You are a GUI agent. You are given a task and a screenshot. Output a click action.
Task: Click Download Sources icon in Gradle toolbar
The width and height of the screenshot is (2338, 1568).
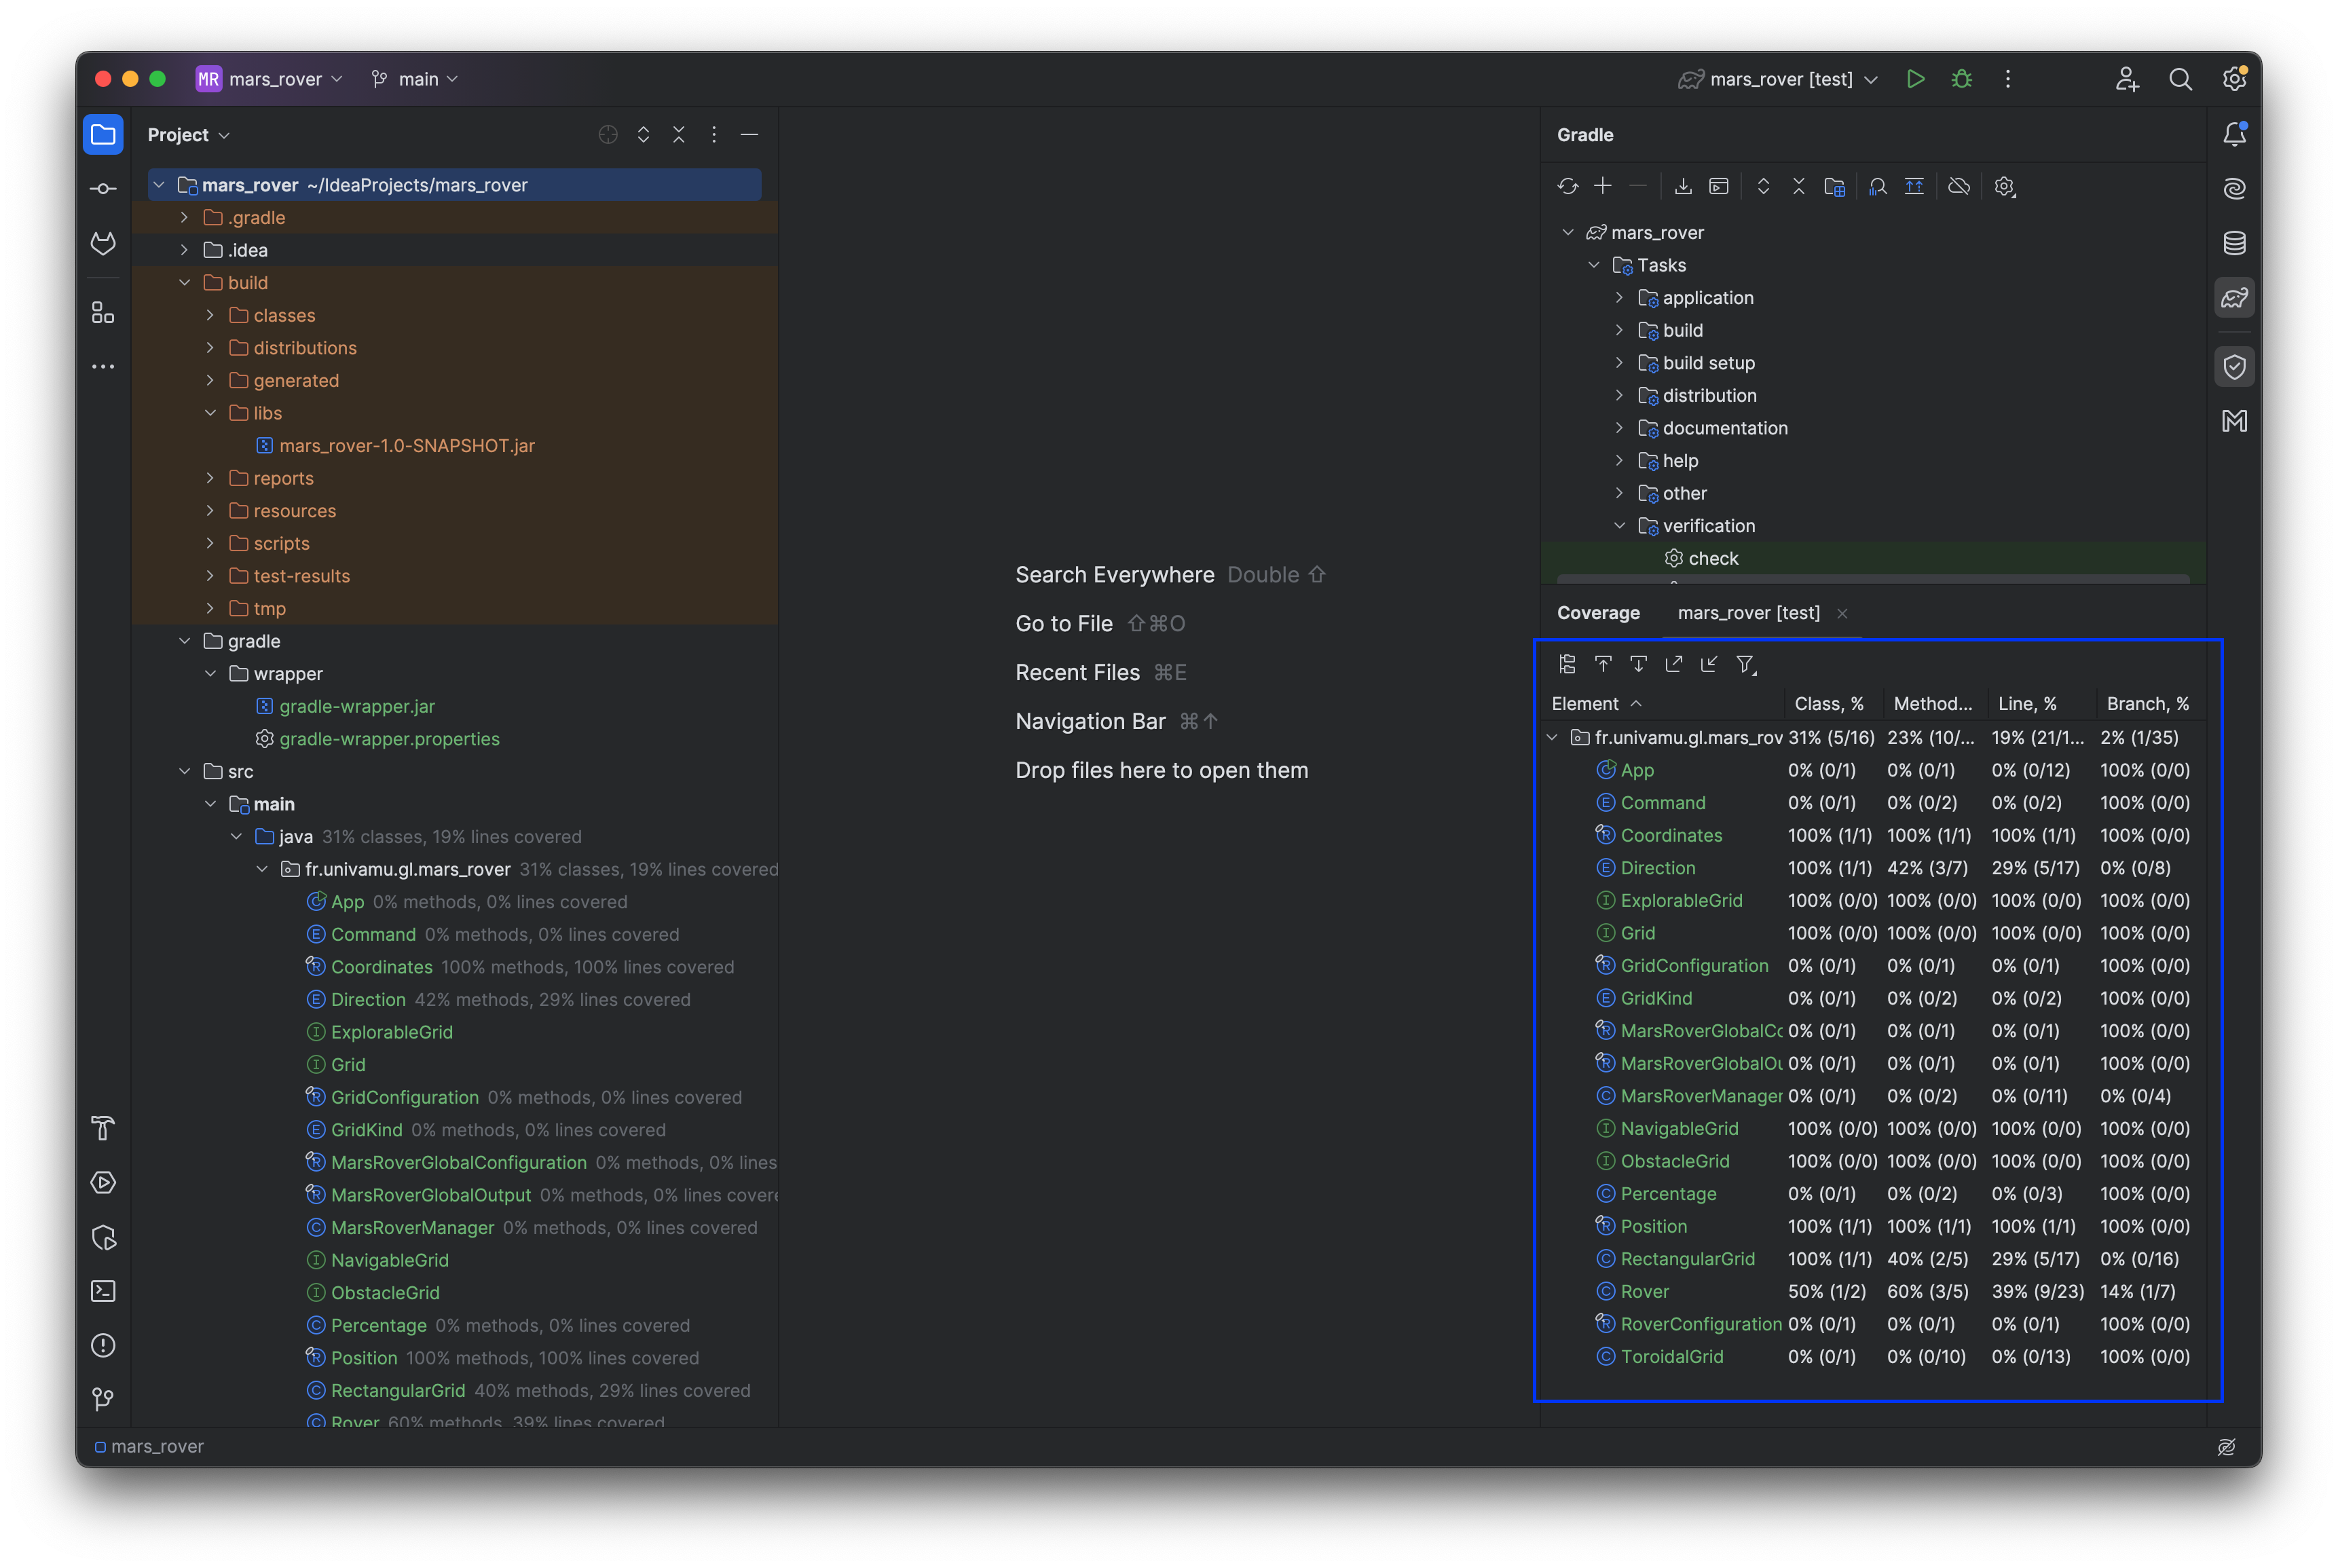pyautogui.click(x=1683, y=186)
